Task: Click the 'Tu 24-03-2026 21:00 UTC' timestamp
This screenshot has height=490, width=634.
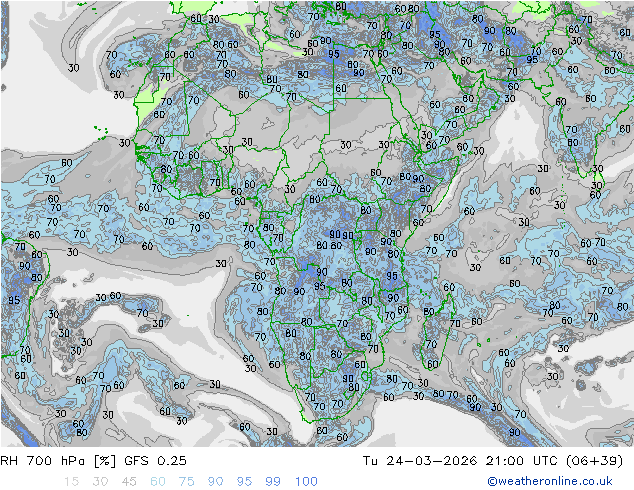Action: pos(460,460)
